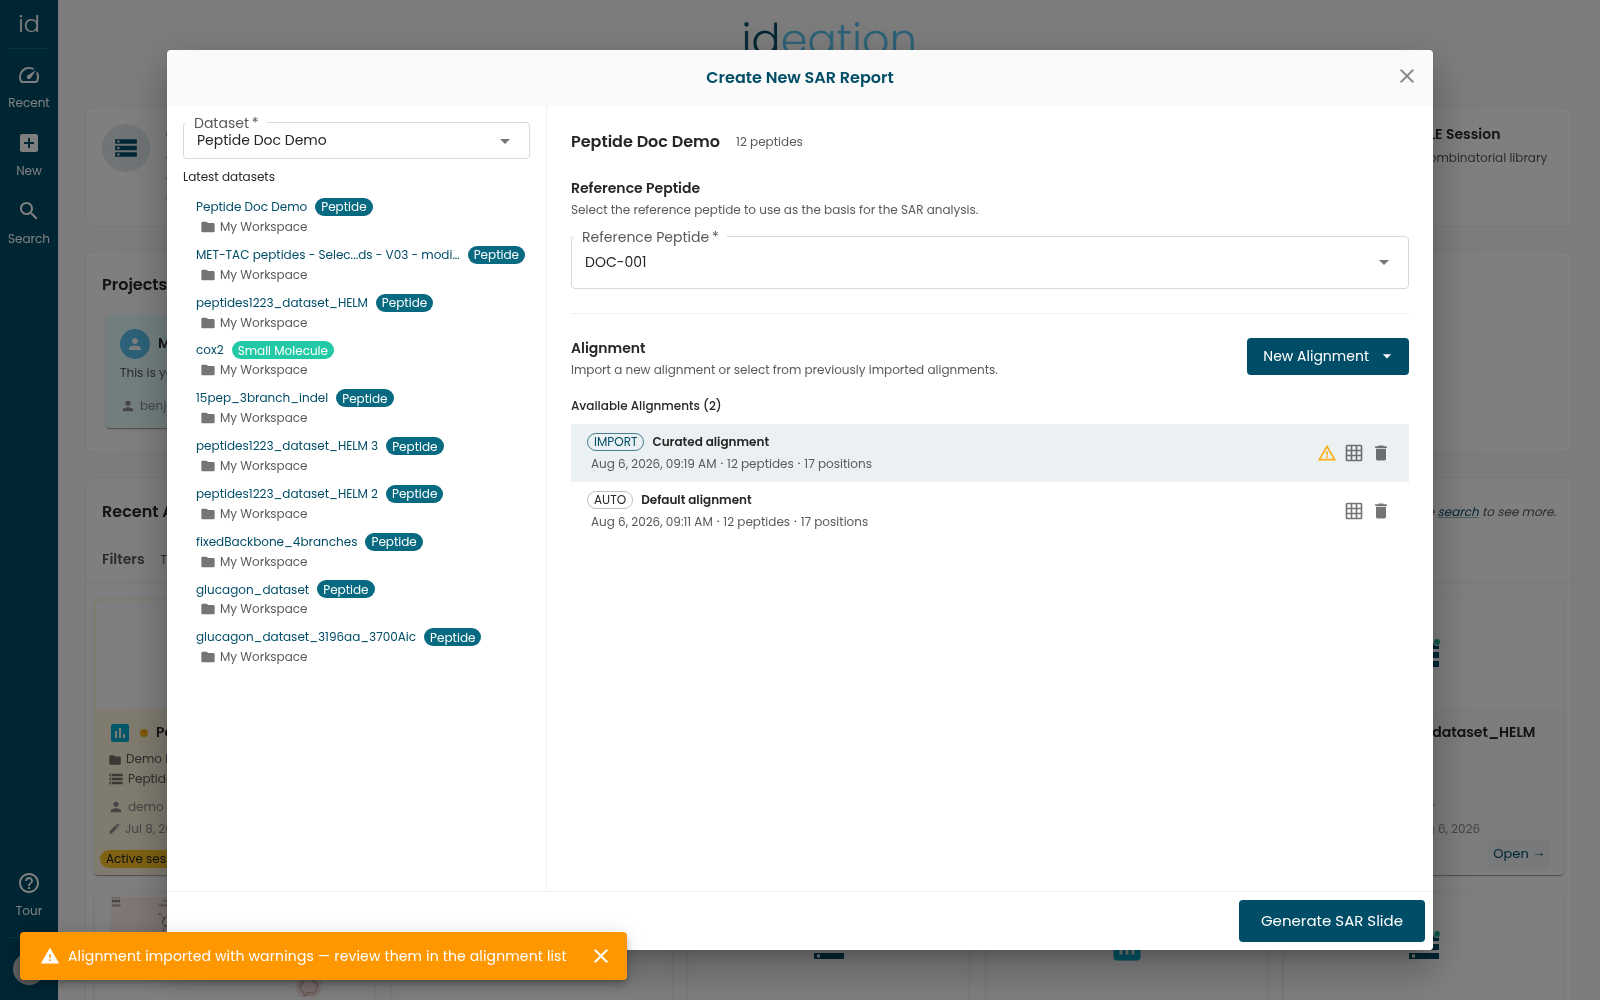Pick glucagon_dataset from latest datasets
The height and width of the screenshot is (1000, 1600).
[252, 590]
